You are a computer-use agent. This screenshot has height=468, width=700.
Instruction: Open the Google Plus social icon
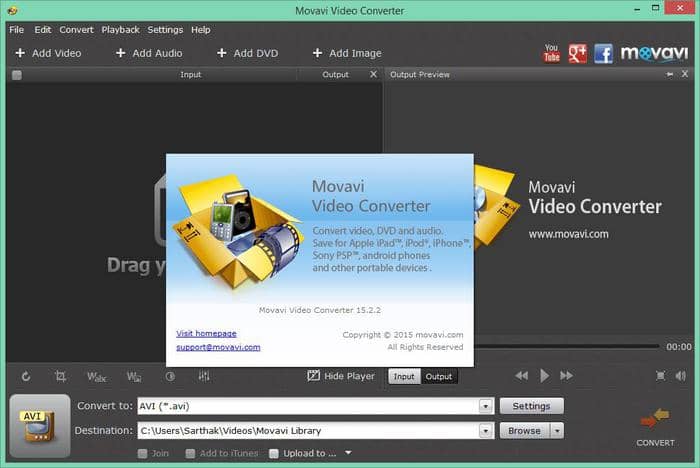tap(577, 53)
